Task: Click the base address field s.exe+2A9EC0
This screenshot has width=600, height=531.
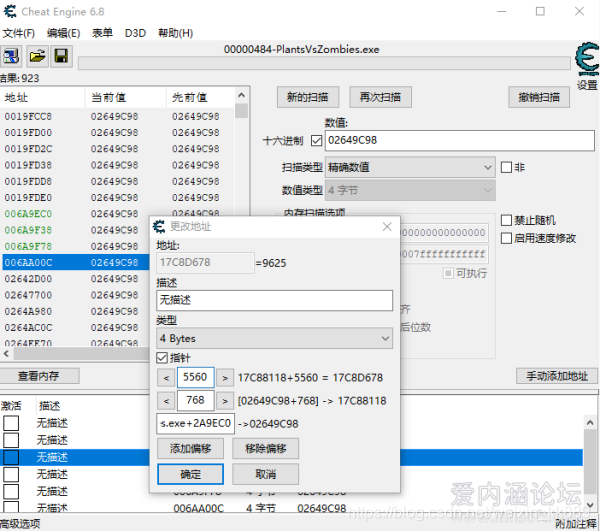Action: click(196, 423)
